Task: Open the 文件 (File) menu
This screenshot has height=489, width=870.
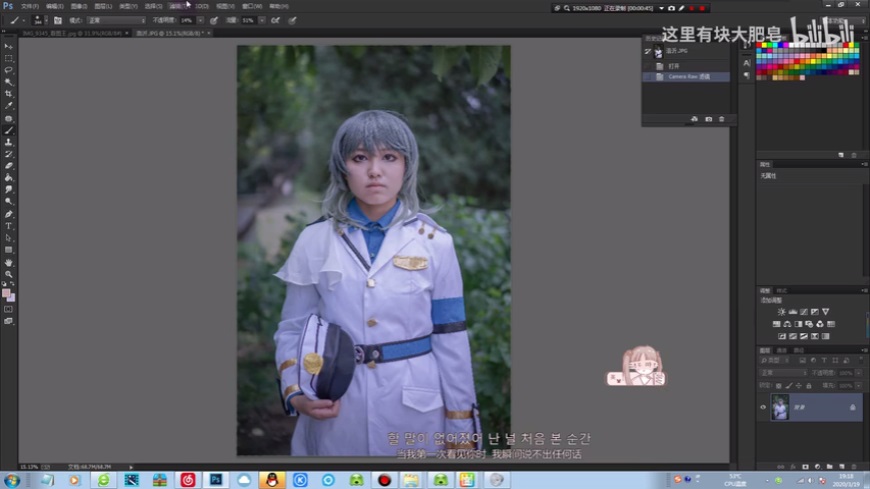Action: pos(29,6)
